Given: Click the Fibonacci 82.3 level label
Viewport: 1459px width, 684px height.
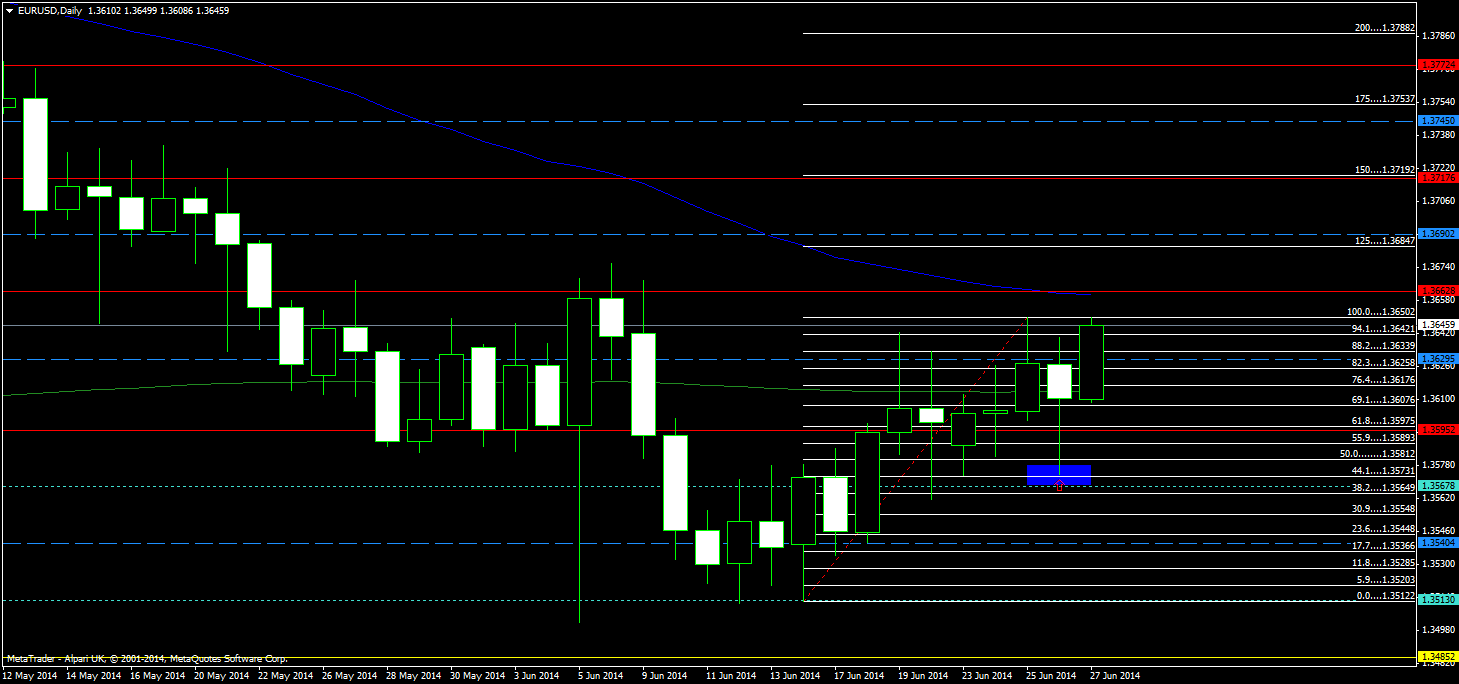Looking at the screenshot, I should coord(1383,362).
